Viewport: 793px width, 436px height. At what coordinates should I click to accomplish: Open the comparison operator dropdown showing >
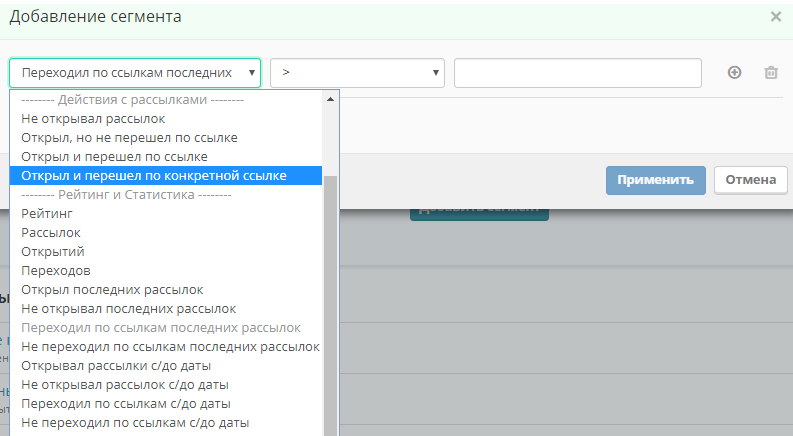(x=358, y=73)
